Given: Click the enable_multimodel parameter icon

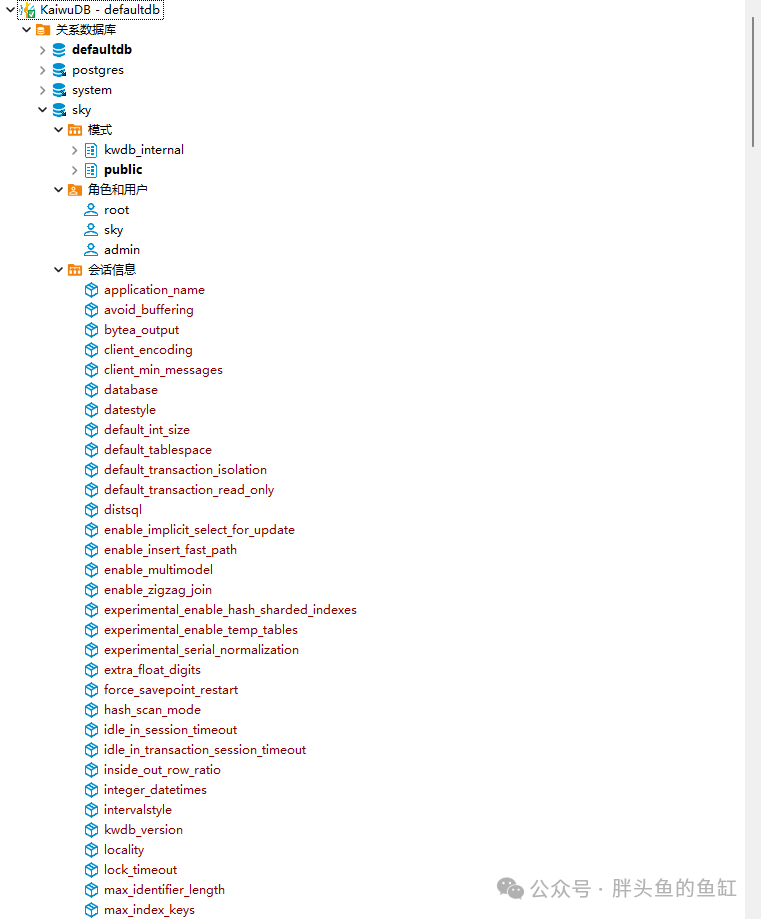Looking at the screenshot, I should tap(91, 570).
